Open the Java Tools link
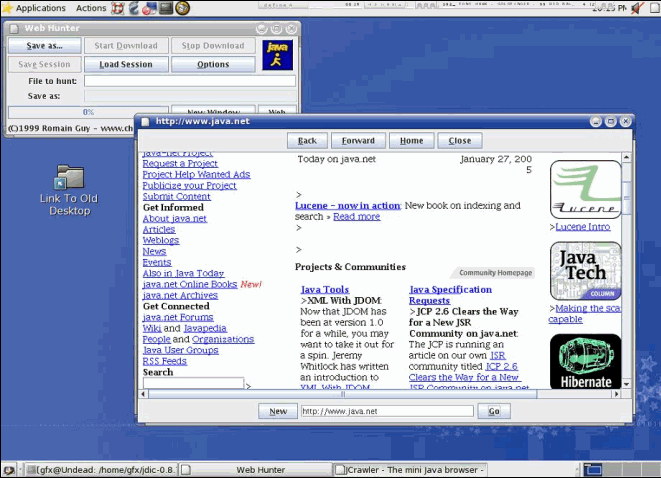 (x=325, y=289)
